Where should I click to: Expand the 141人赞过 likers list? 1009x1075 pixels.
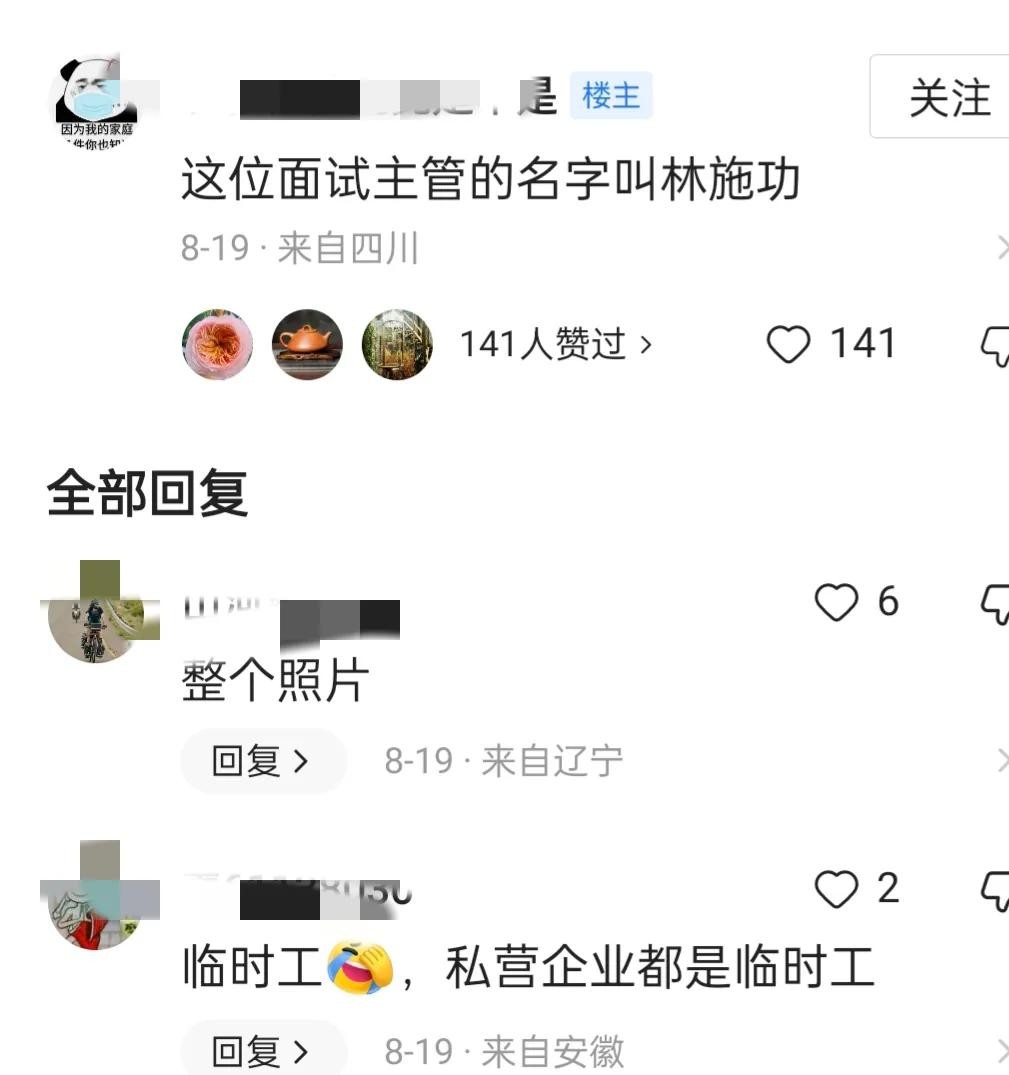(556, 343)
